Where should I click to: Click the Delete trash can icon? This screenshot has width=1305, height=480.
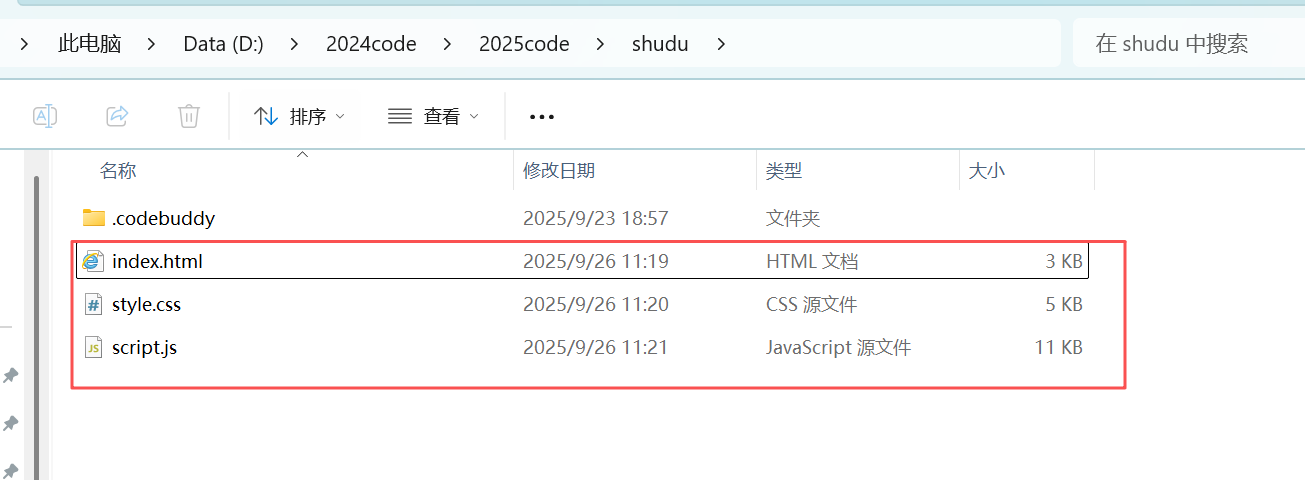coord(189,116)
